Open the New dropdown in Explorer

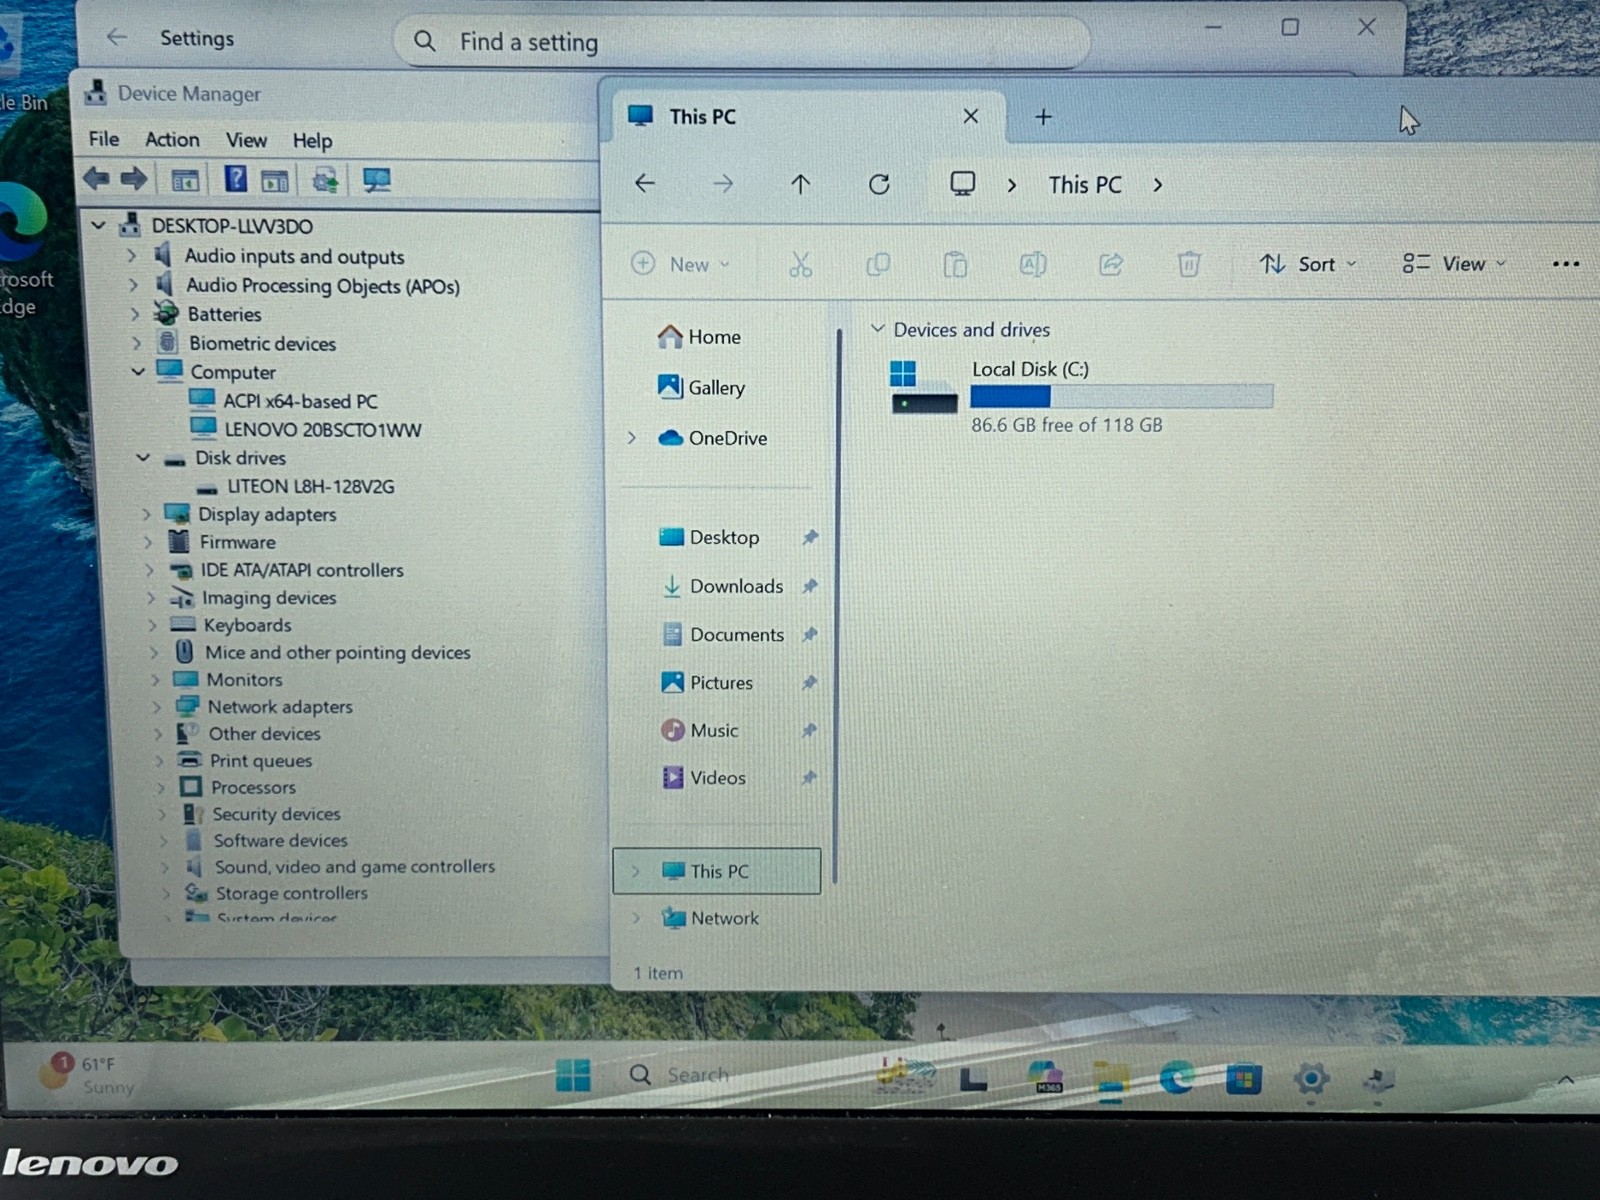click(x=681, y=264)
